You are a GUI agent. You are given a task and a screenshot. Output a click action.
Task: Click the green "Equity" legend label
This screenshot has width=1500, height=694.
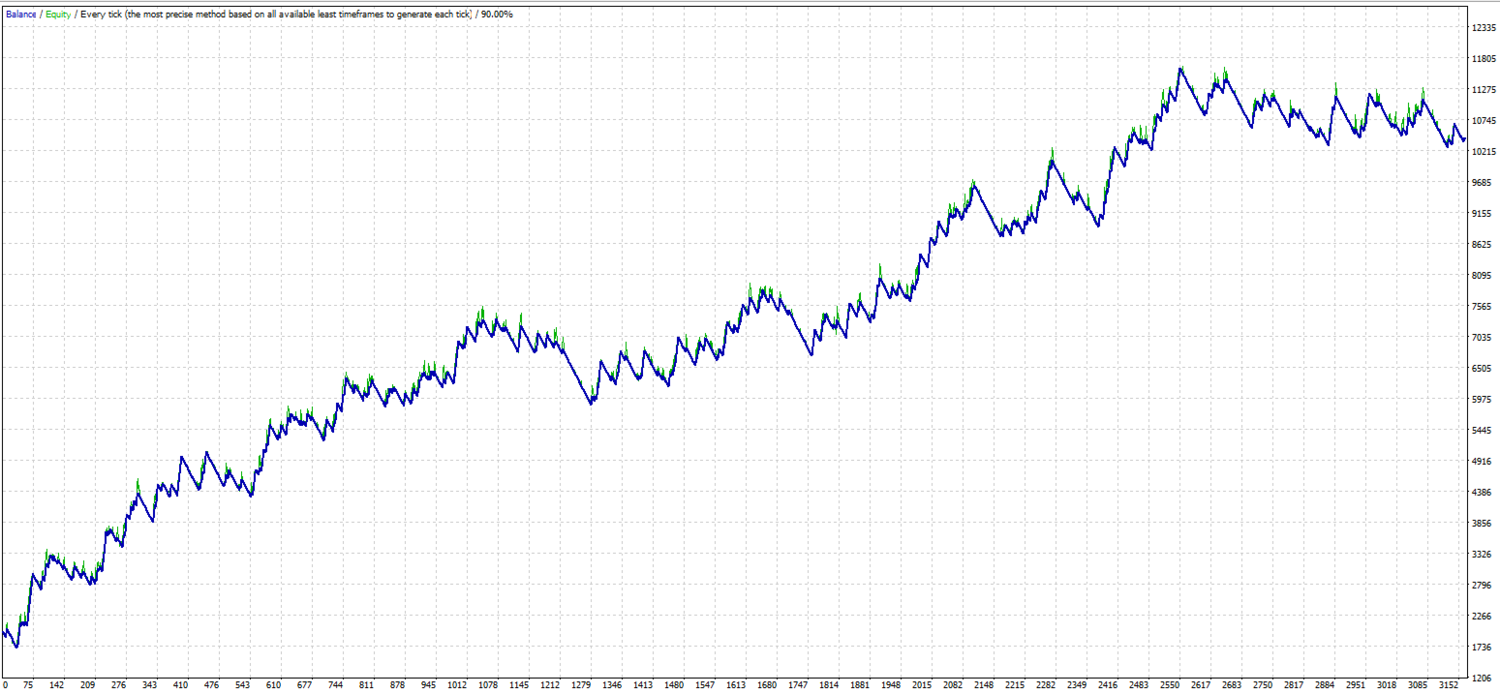coord(57,15)
